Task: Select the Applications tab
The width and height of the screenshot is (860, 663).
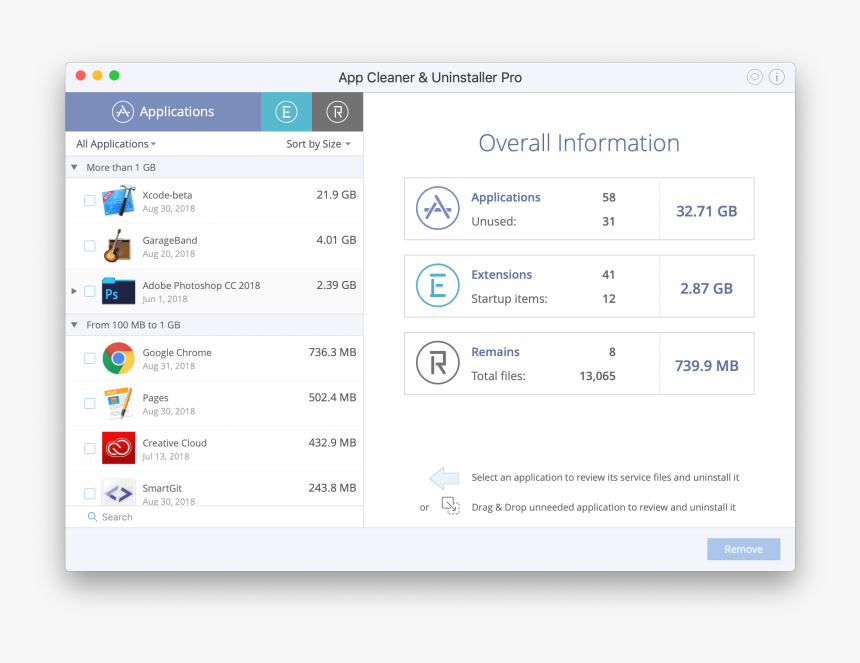Action: click(x=163, y=112)
